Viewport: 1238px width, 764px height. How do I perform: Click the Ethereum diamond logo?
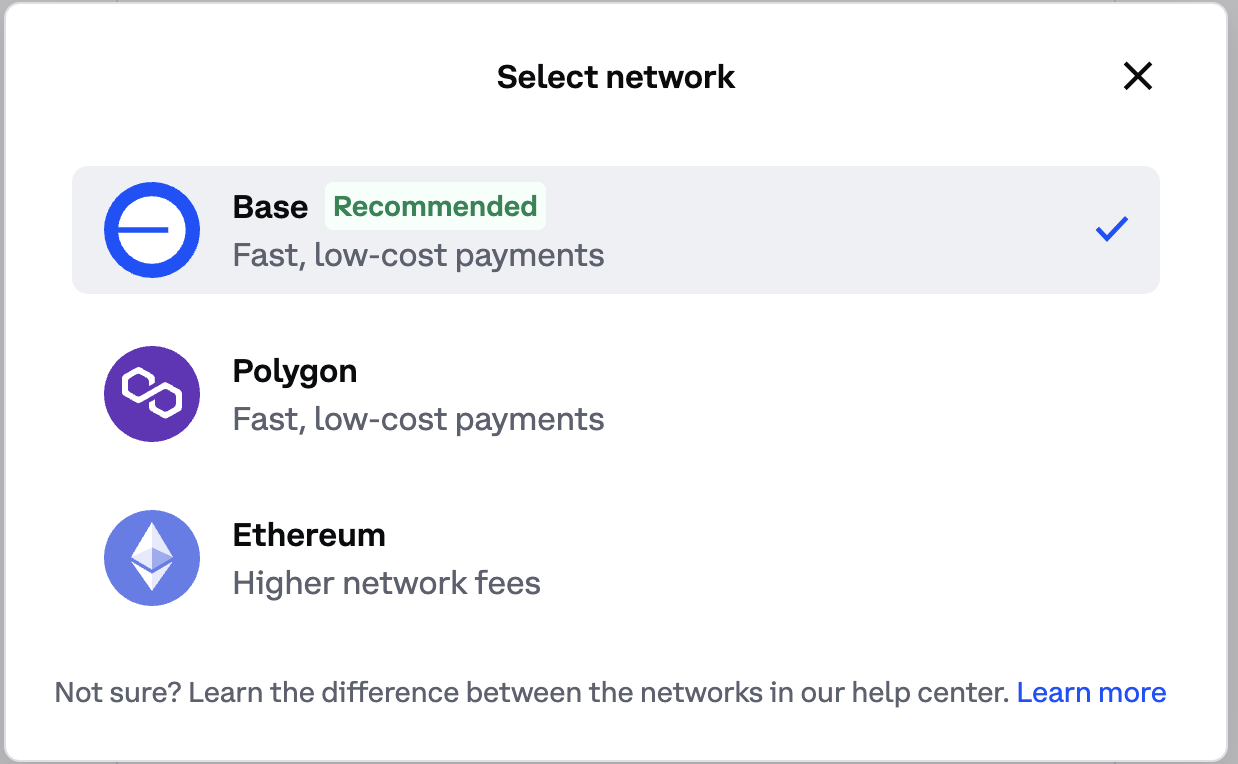[152, 558]
